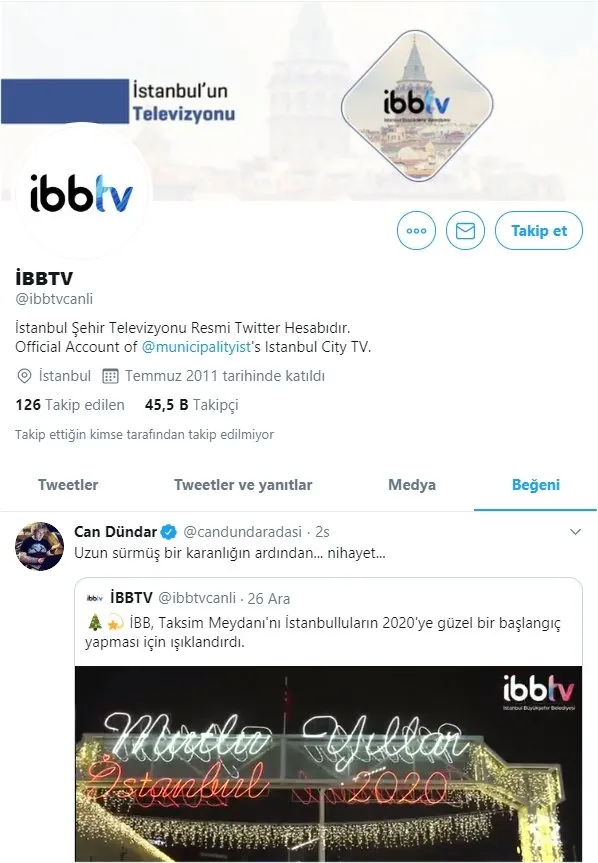Click the envelope message icon
The image size is (598, 863).
[x=465, y=231]
